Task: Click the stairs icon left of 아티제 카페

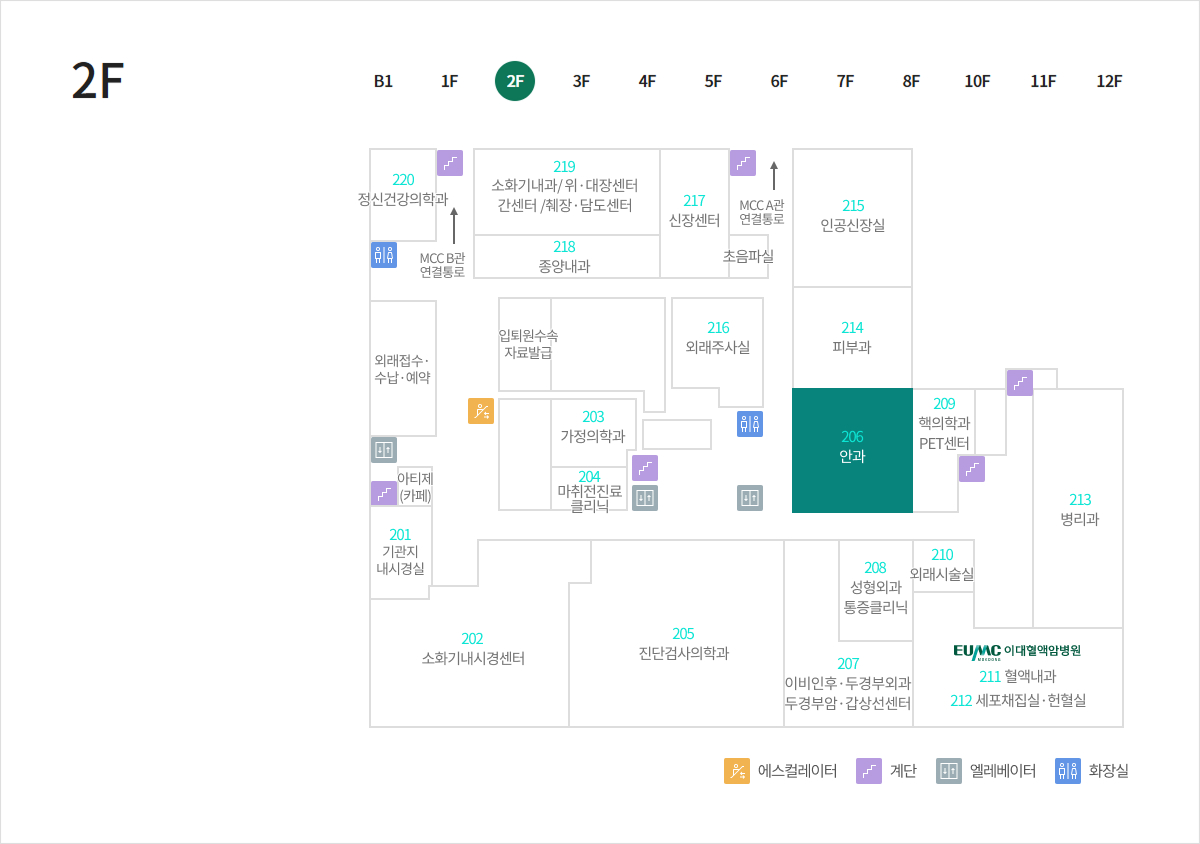Action: click(x=384, y=493)
